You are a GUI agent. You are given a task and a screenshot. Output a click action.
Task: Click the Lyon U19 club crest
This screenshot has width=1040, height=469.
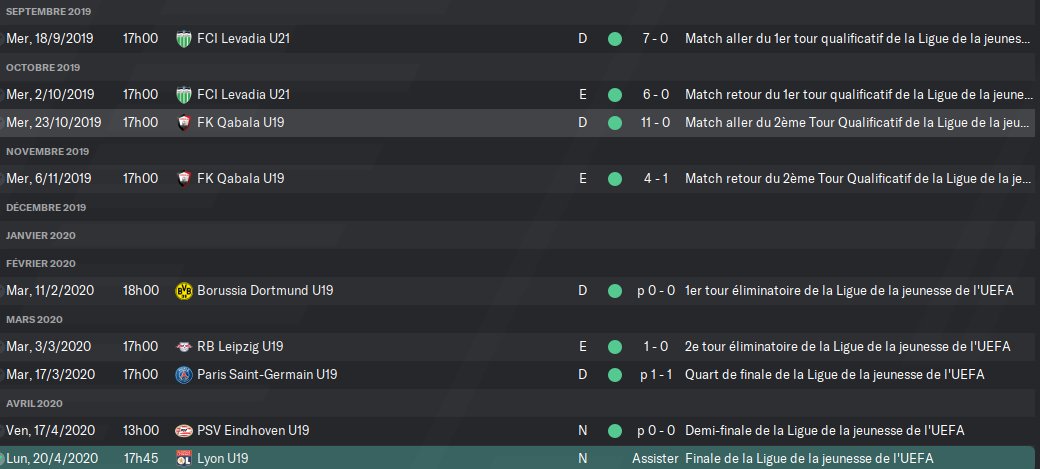tap(184, 458)
